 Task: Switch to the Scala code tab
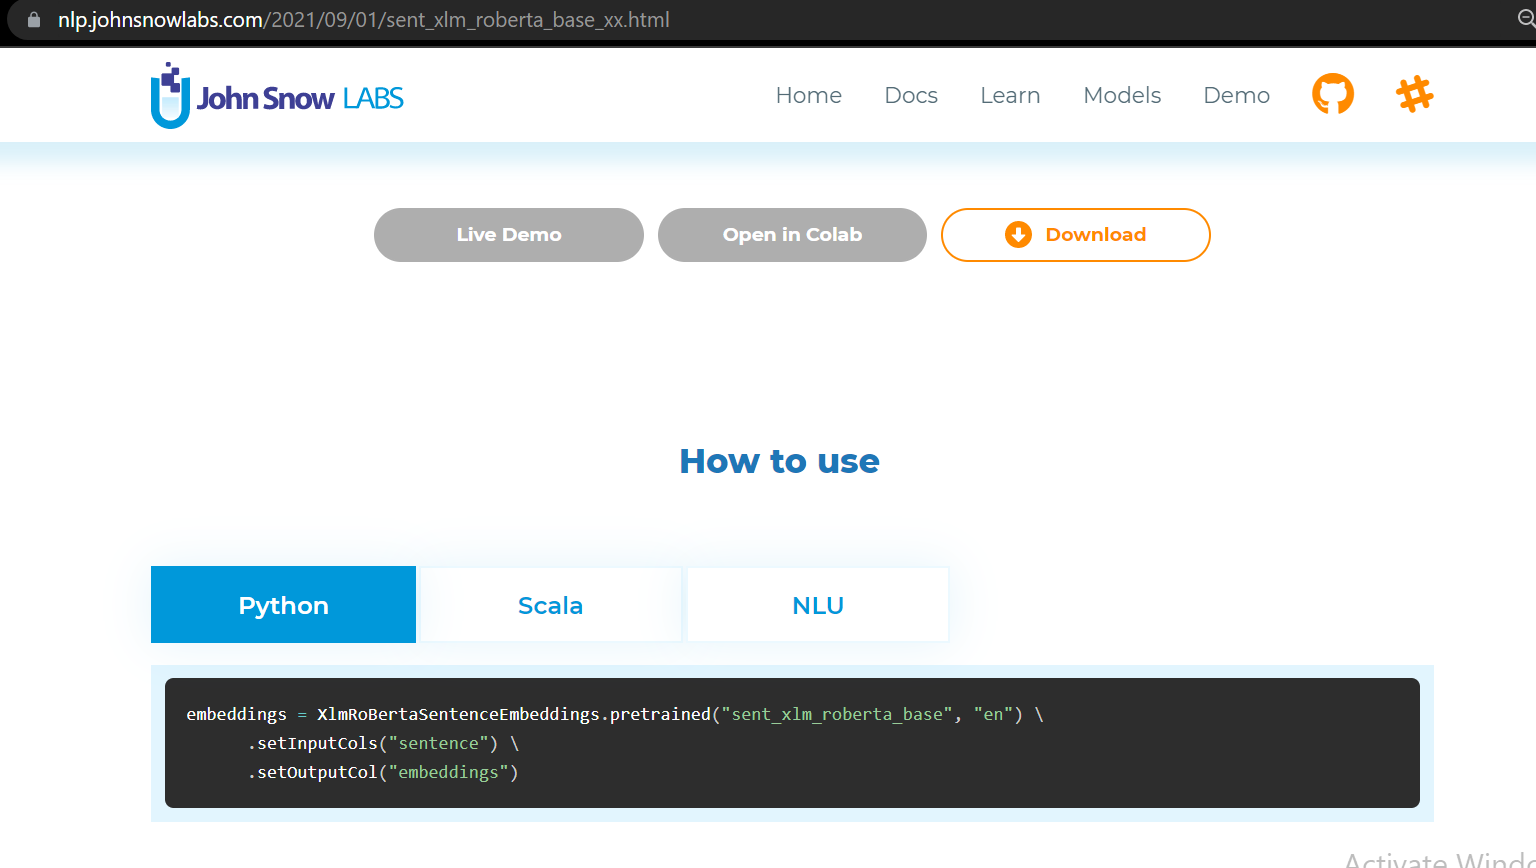tap(550, 604)
